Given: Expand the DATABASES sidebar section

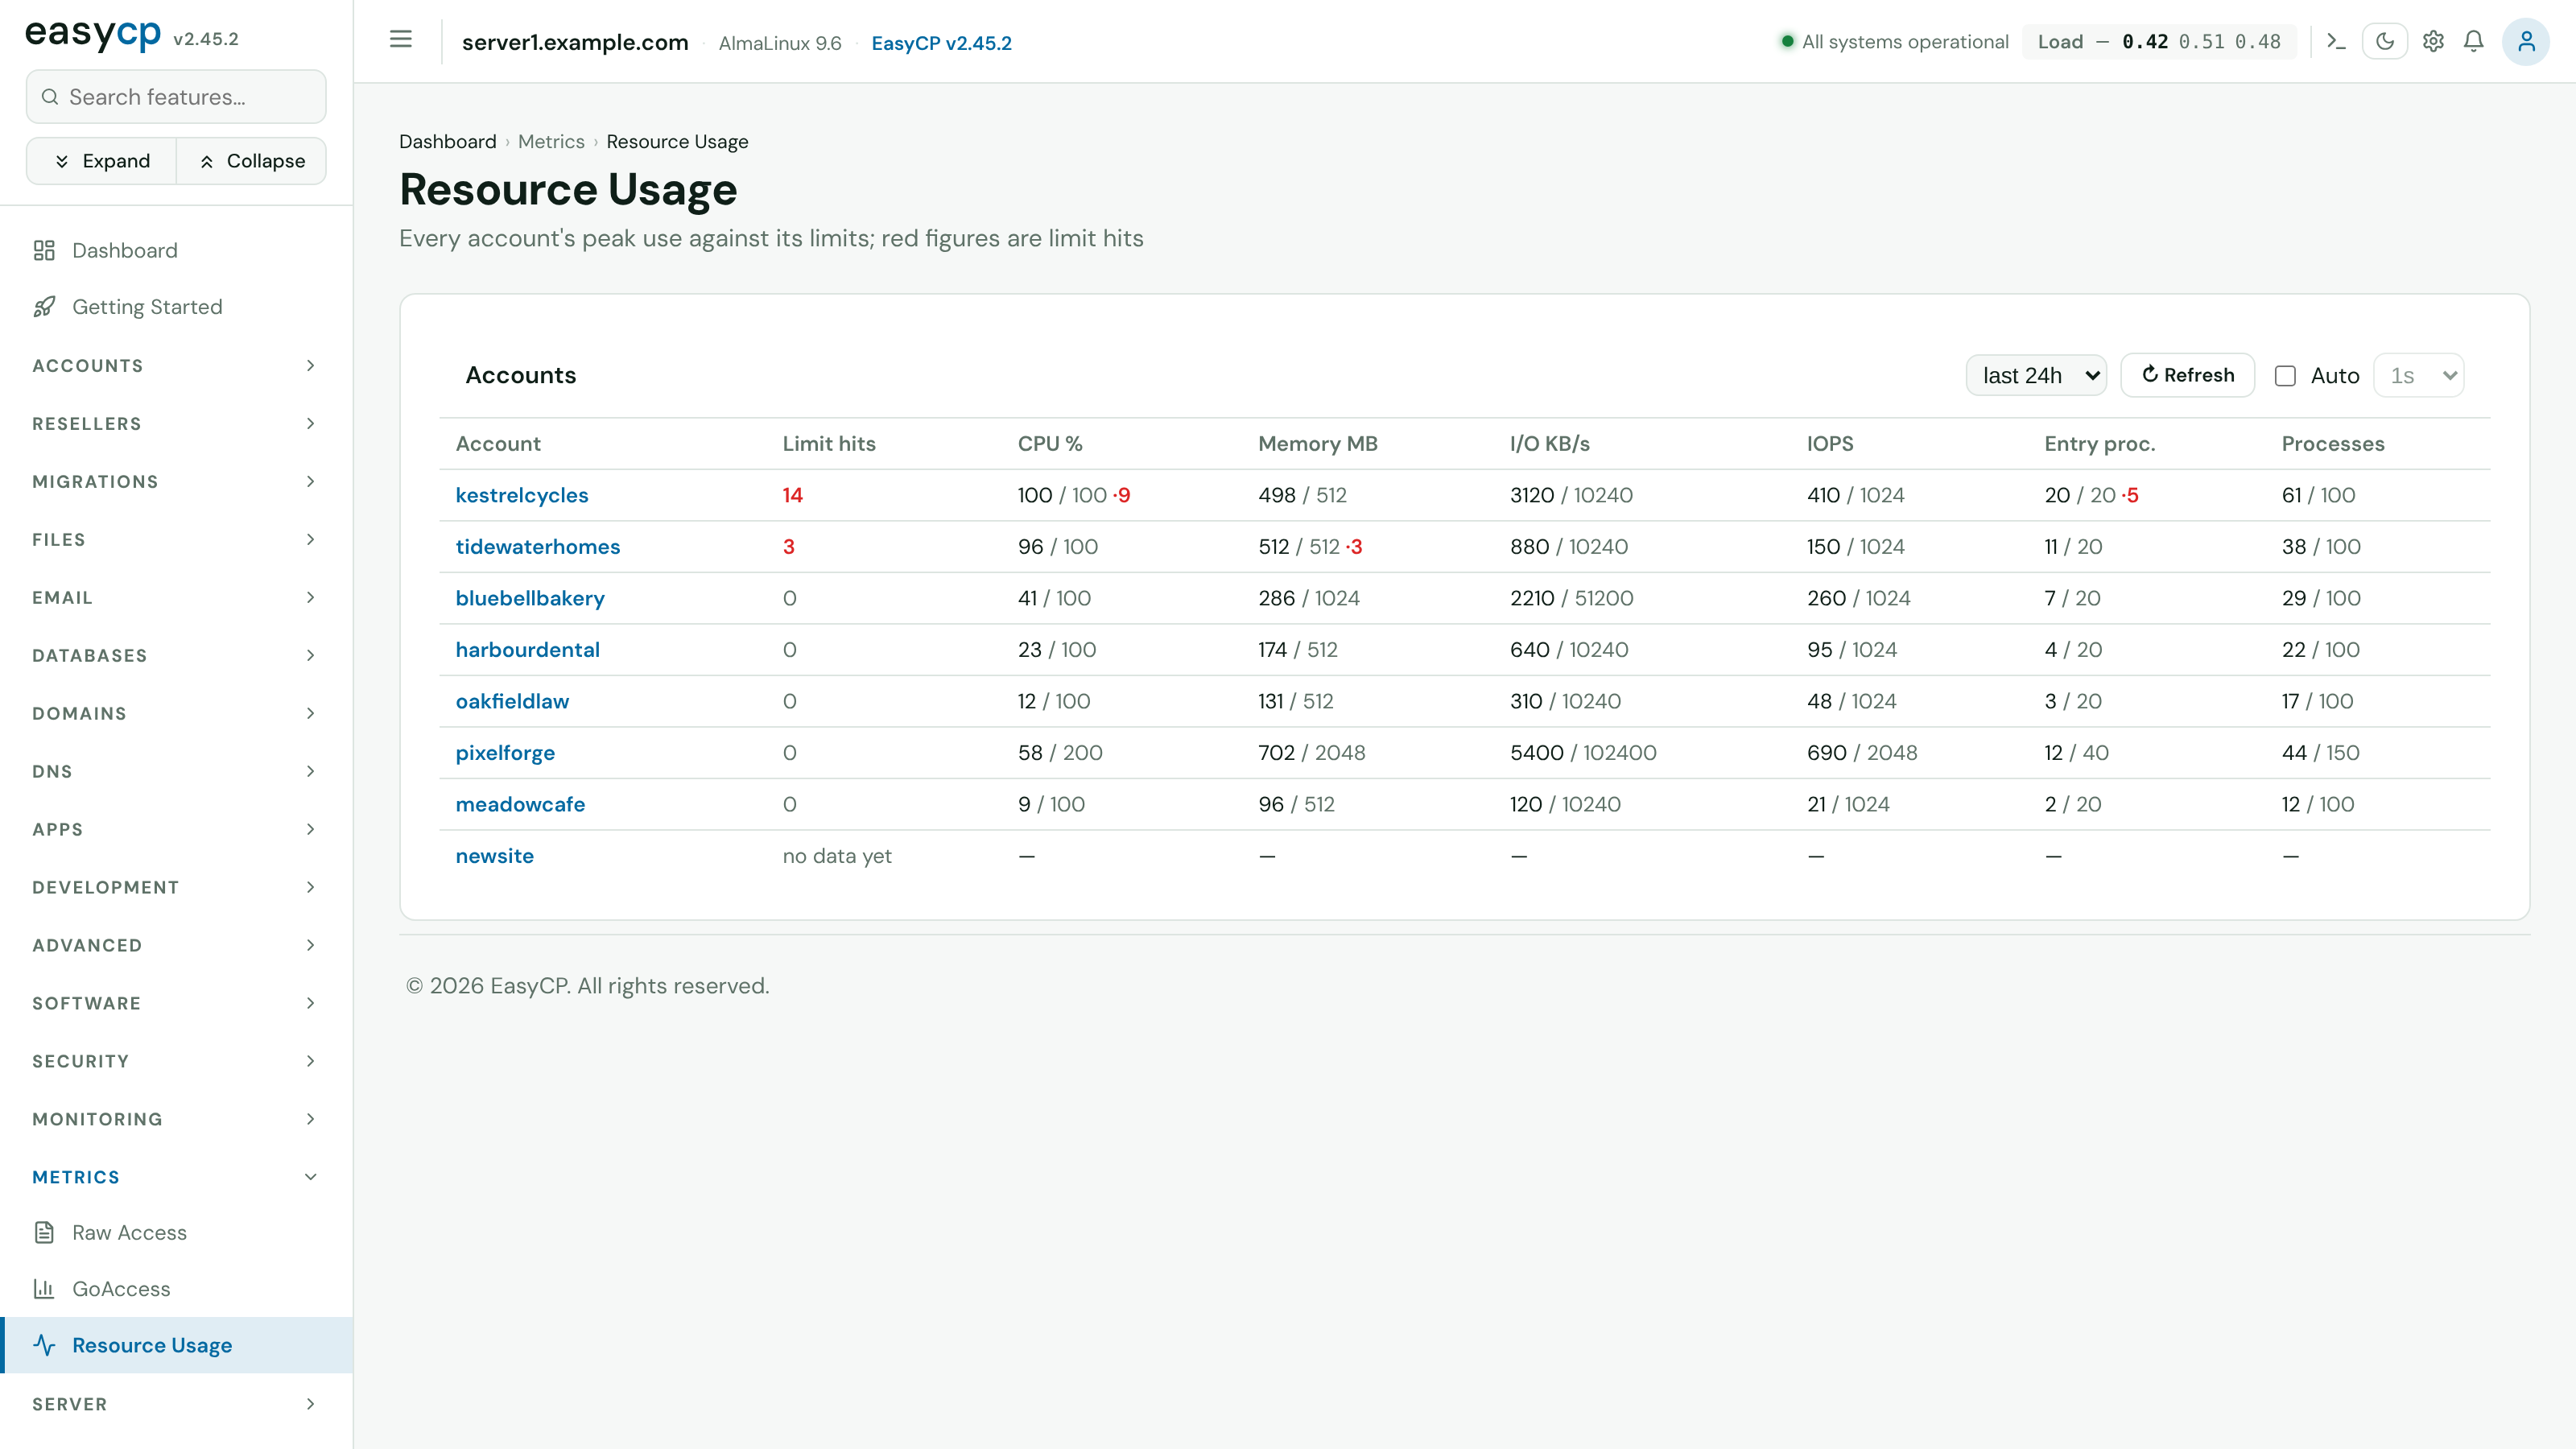Looking at the screenshot, I should (176, 656).
